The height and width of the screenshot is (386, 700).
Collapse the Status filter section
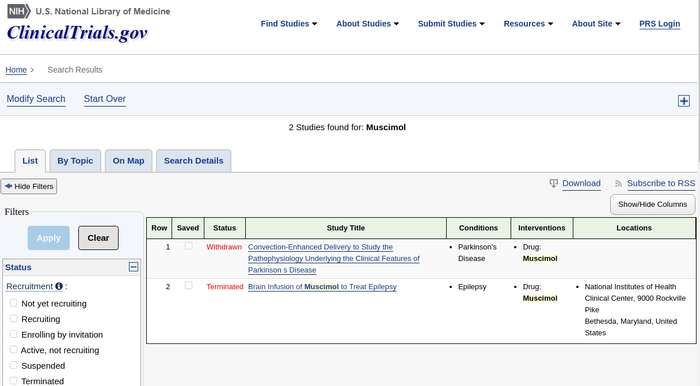pyautogui.click(x=133, y=267)
